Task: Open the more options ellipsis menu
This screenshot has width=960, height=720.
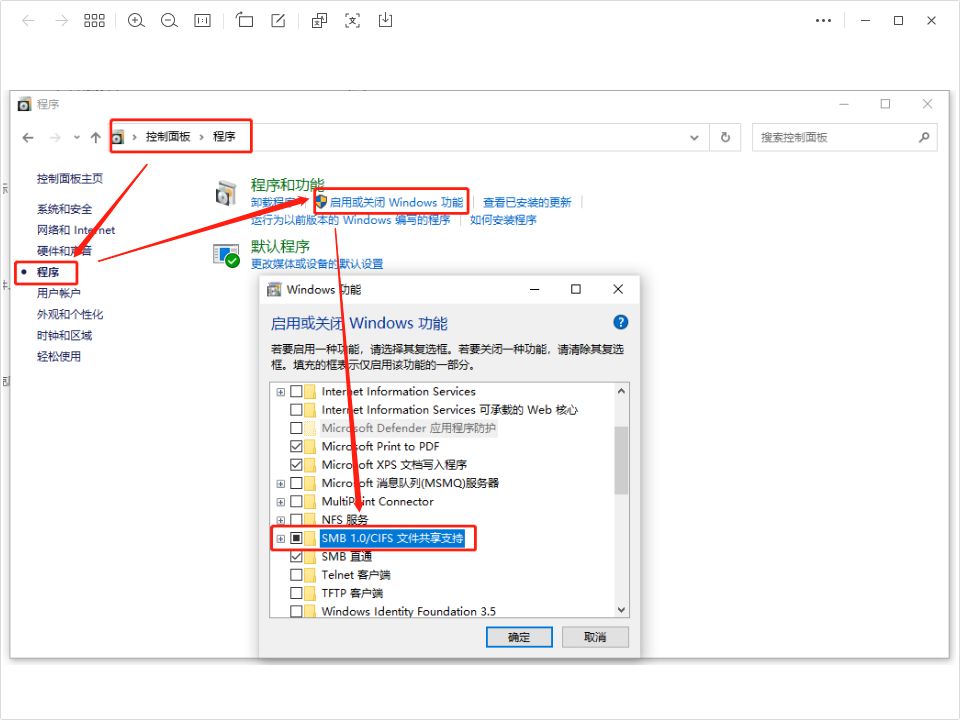Action: 823,21
